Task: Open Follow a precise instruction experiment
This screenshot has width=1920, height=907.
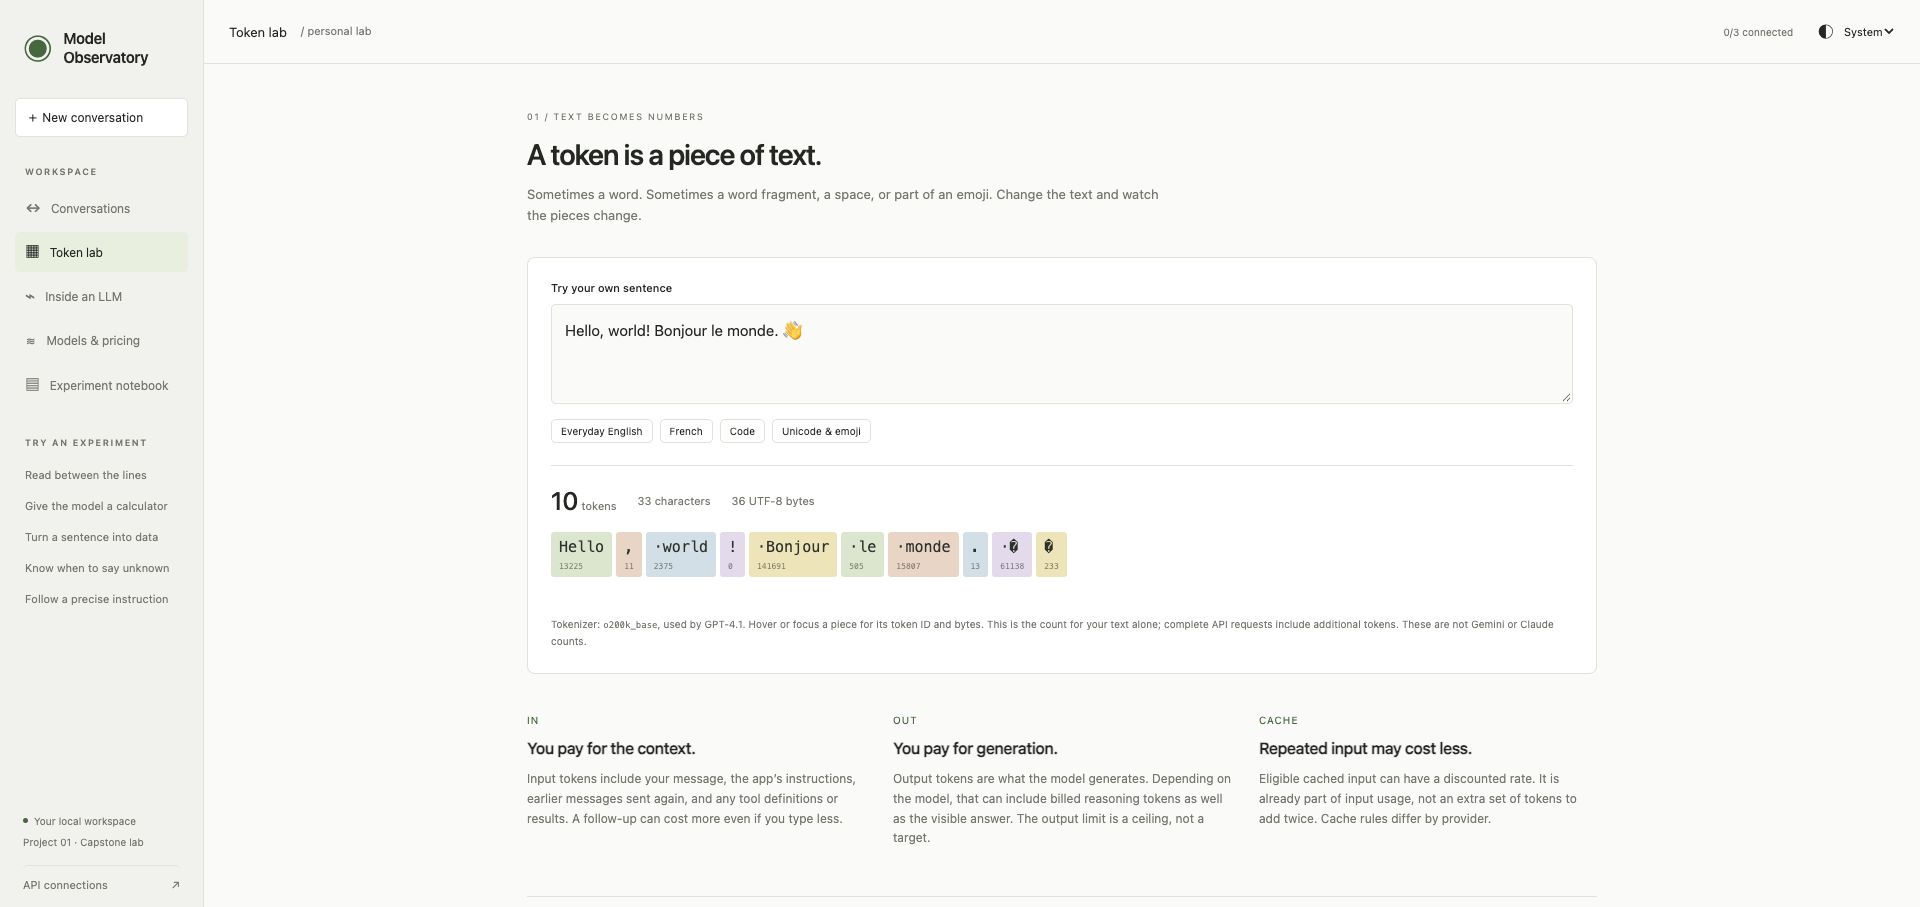Action: [x=96, y=599]
